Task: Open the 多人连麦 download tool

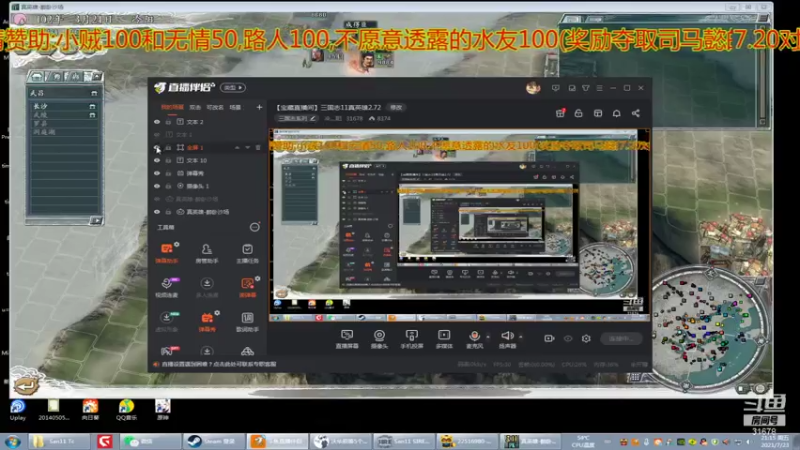Action: point(207,287)
